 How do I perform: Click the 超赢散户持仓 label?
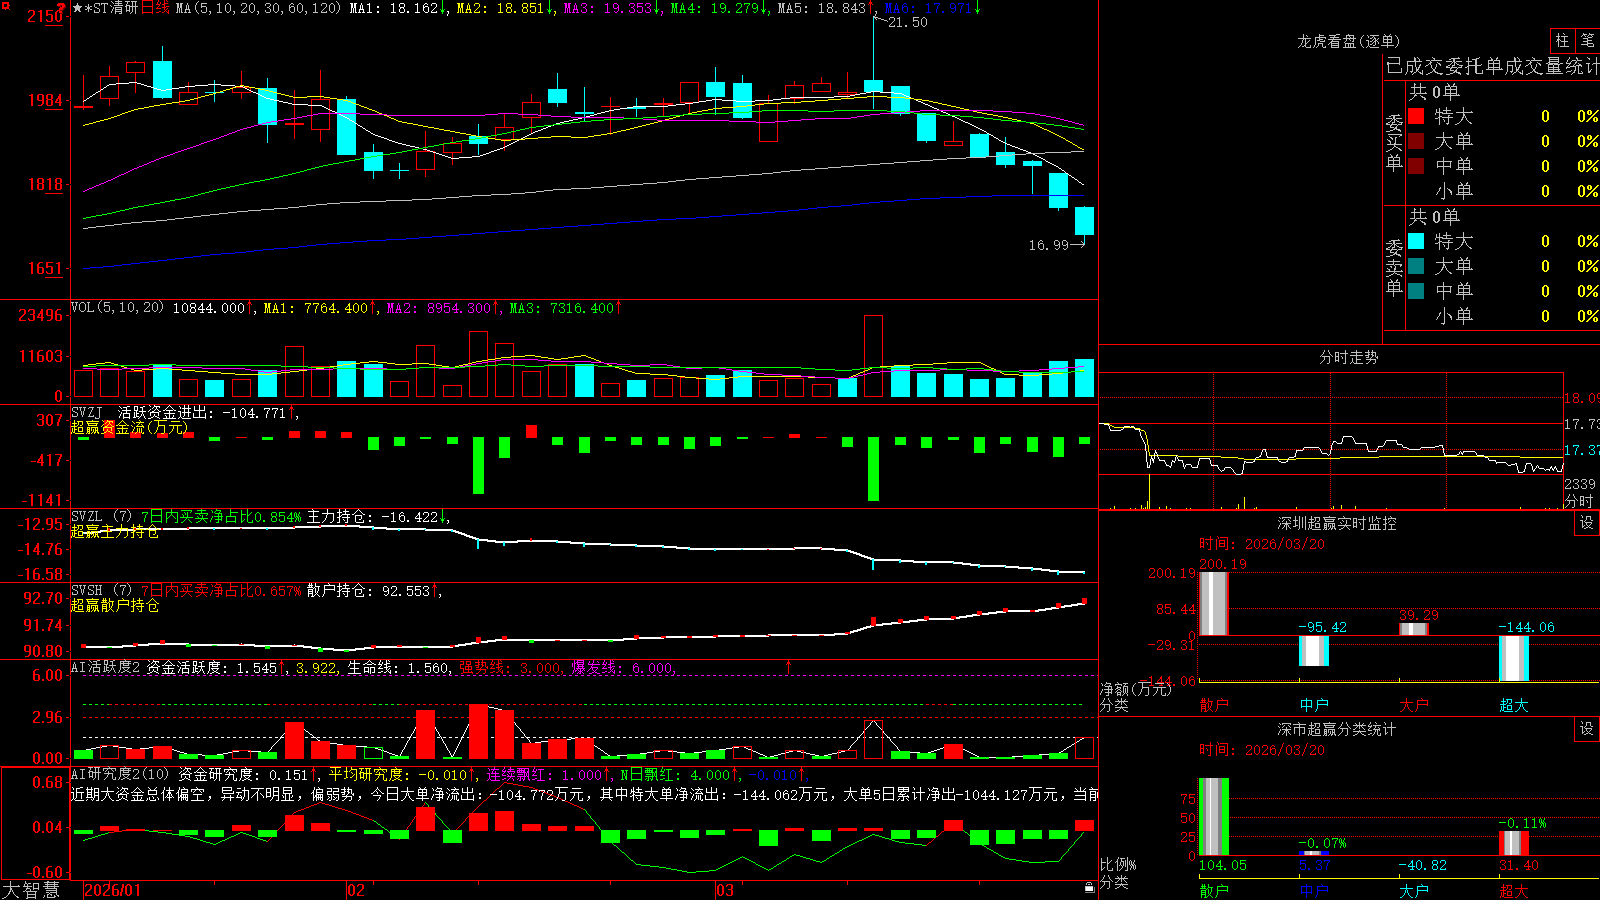tap(115, 605)
